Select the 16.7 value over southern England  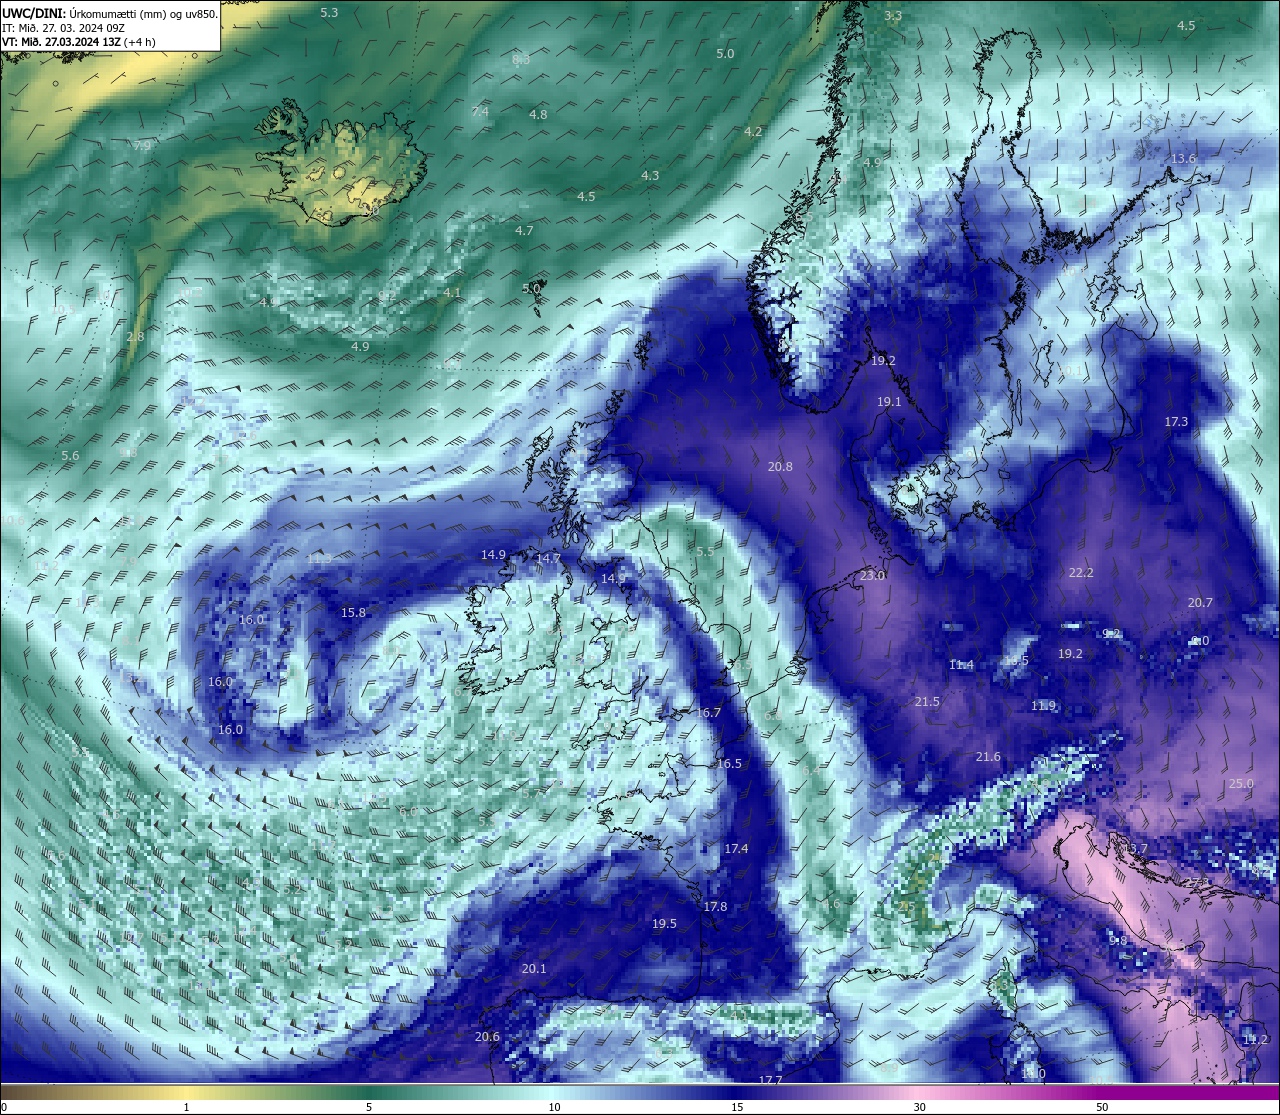pos(709,713)
